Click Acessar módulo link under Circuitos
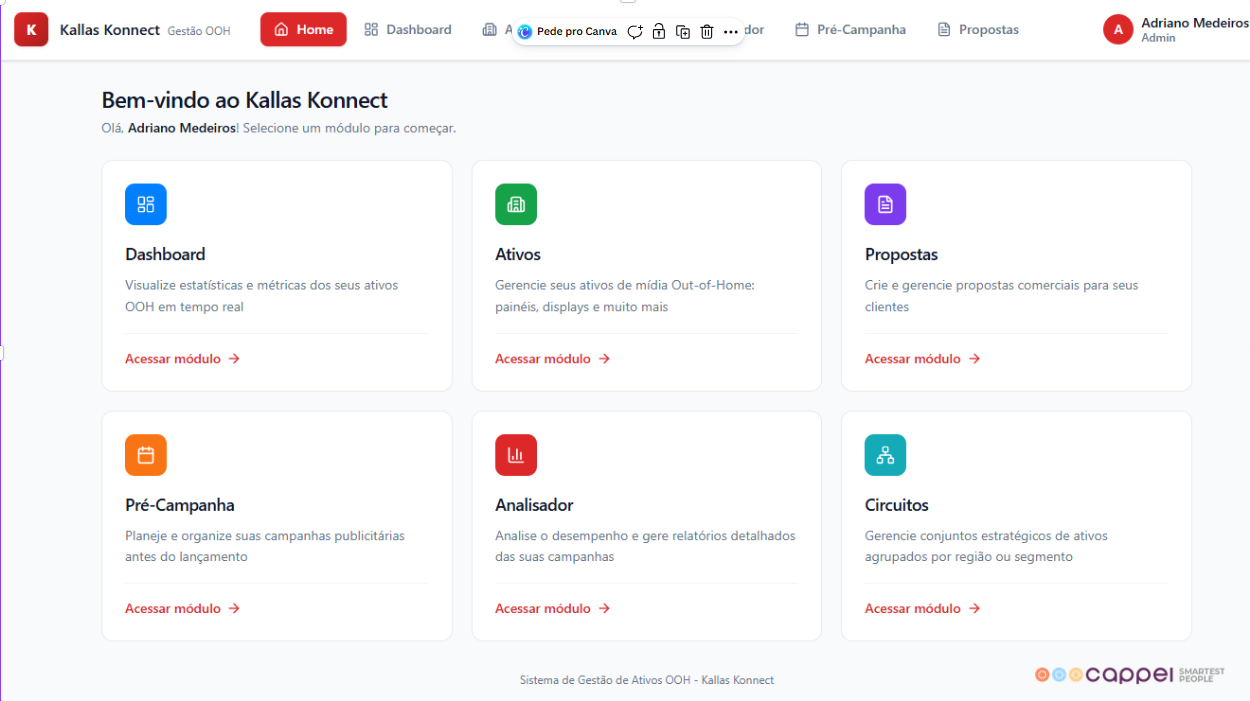Screen dimensions: 1250x701 [x=922, y=609]
